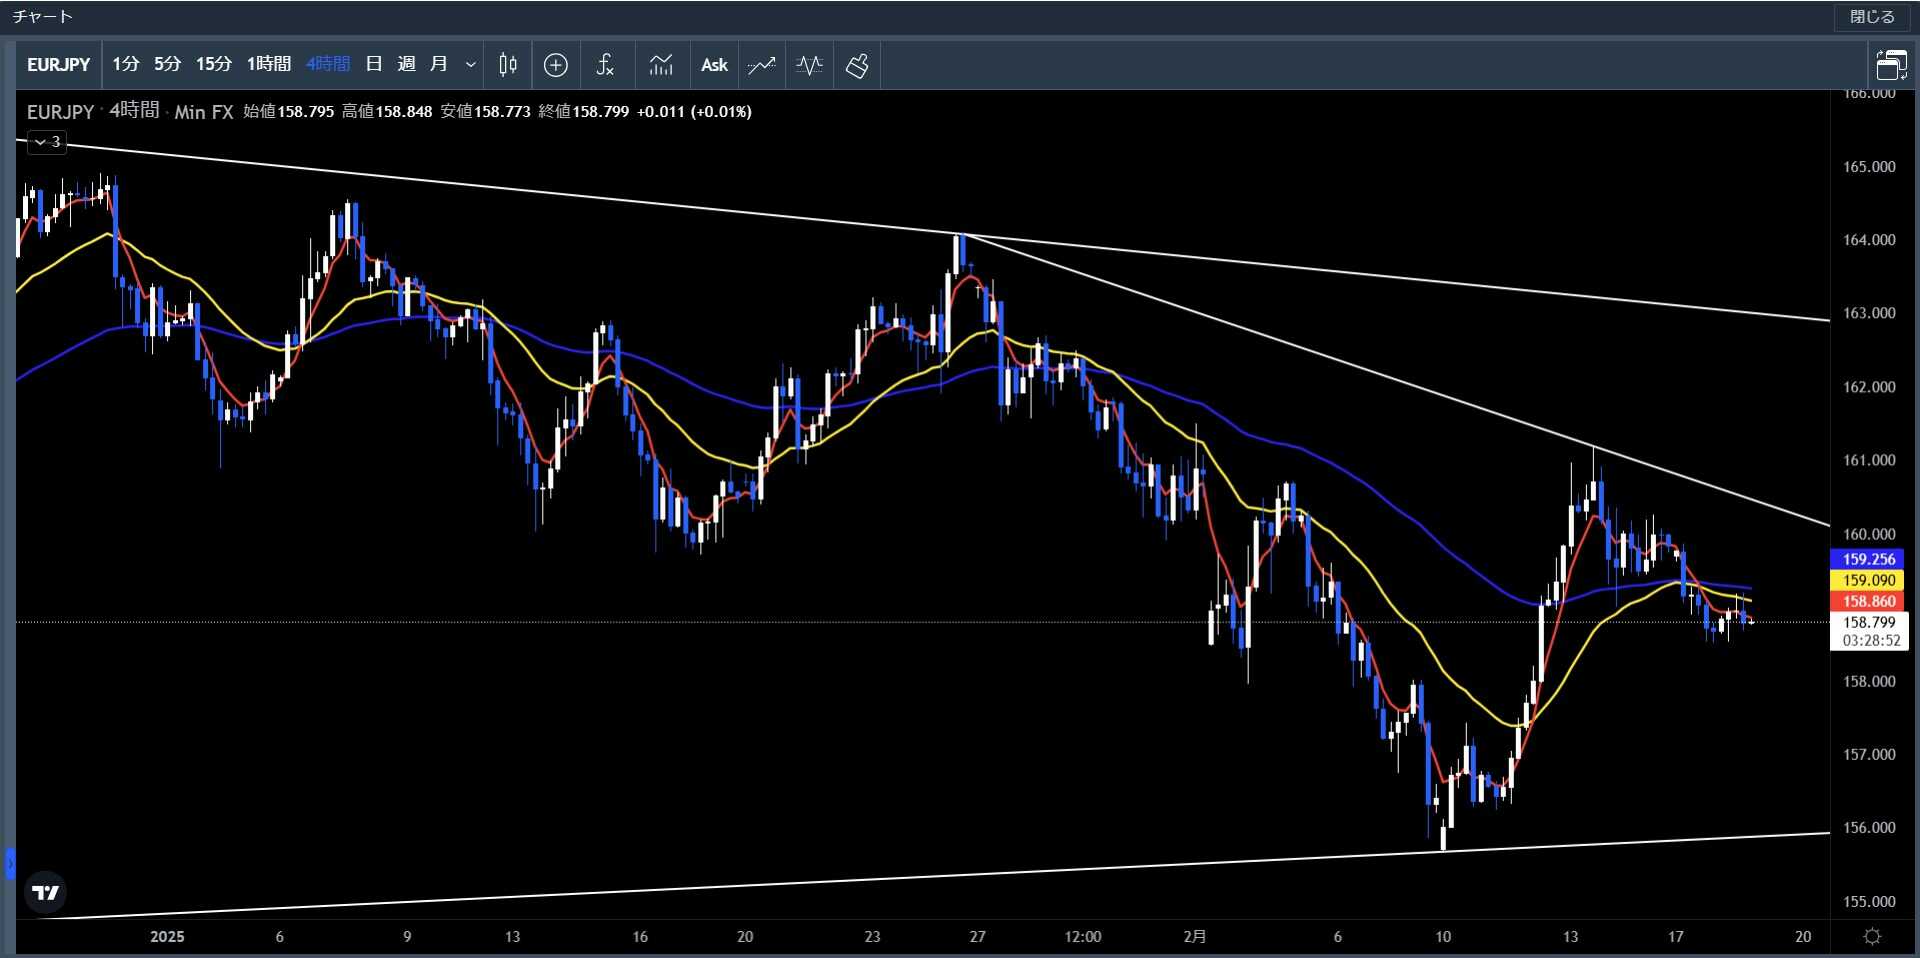This screenshot has height=958, width=1920.
Task: Click the red 158.860 moving average label
Action: tap(1867, 601)
